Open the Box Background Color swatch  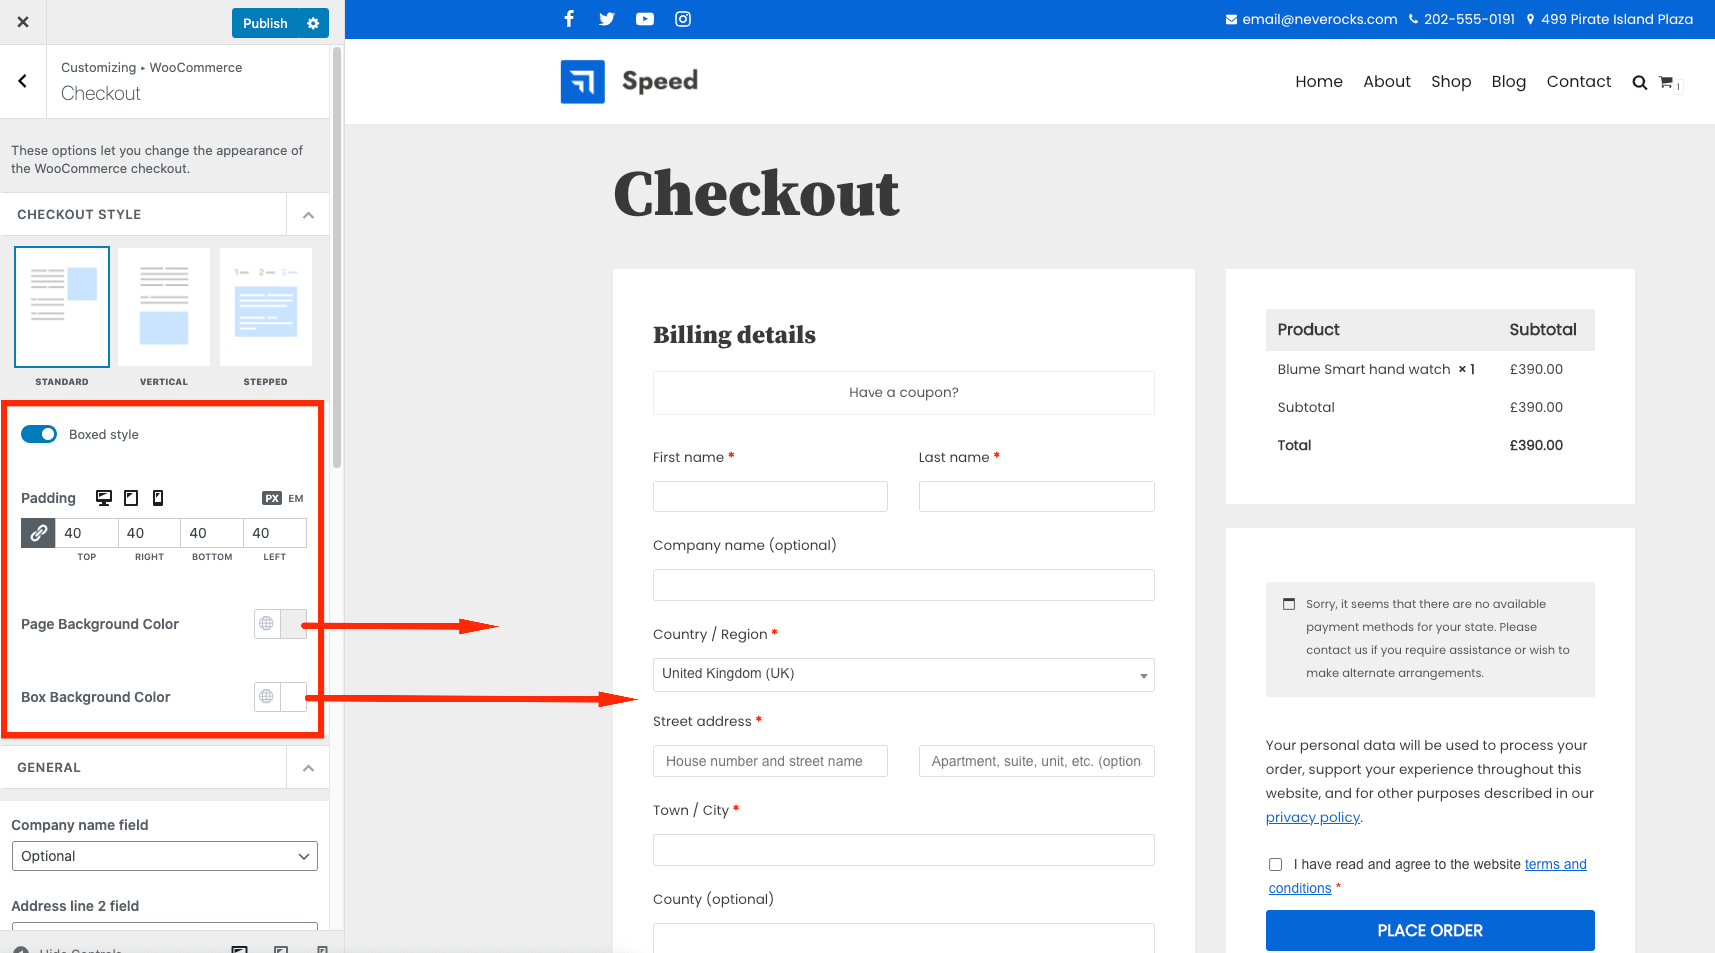[x=293, y=697]
